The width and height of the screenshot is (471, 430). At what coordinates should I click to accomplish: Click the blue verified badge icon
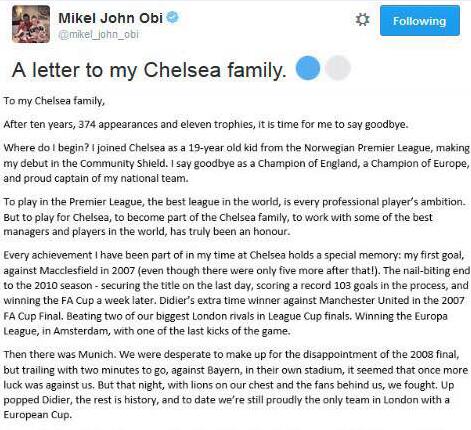[x=173, y=17]
